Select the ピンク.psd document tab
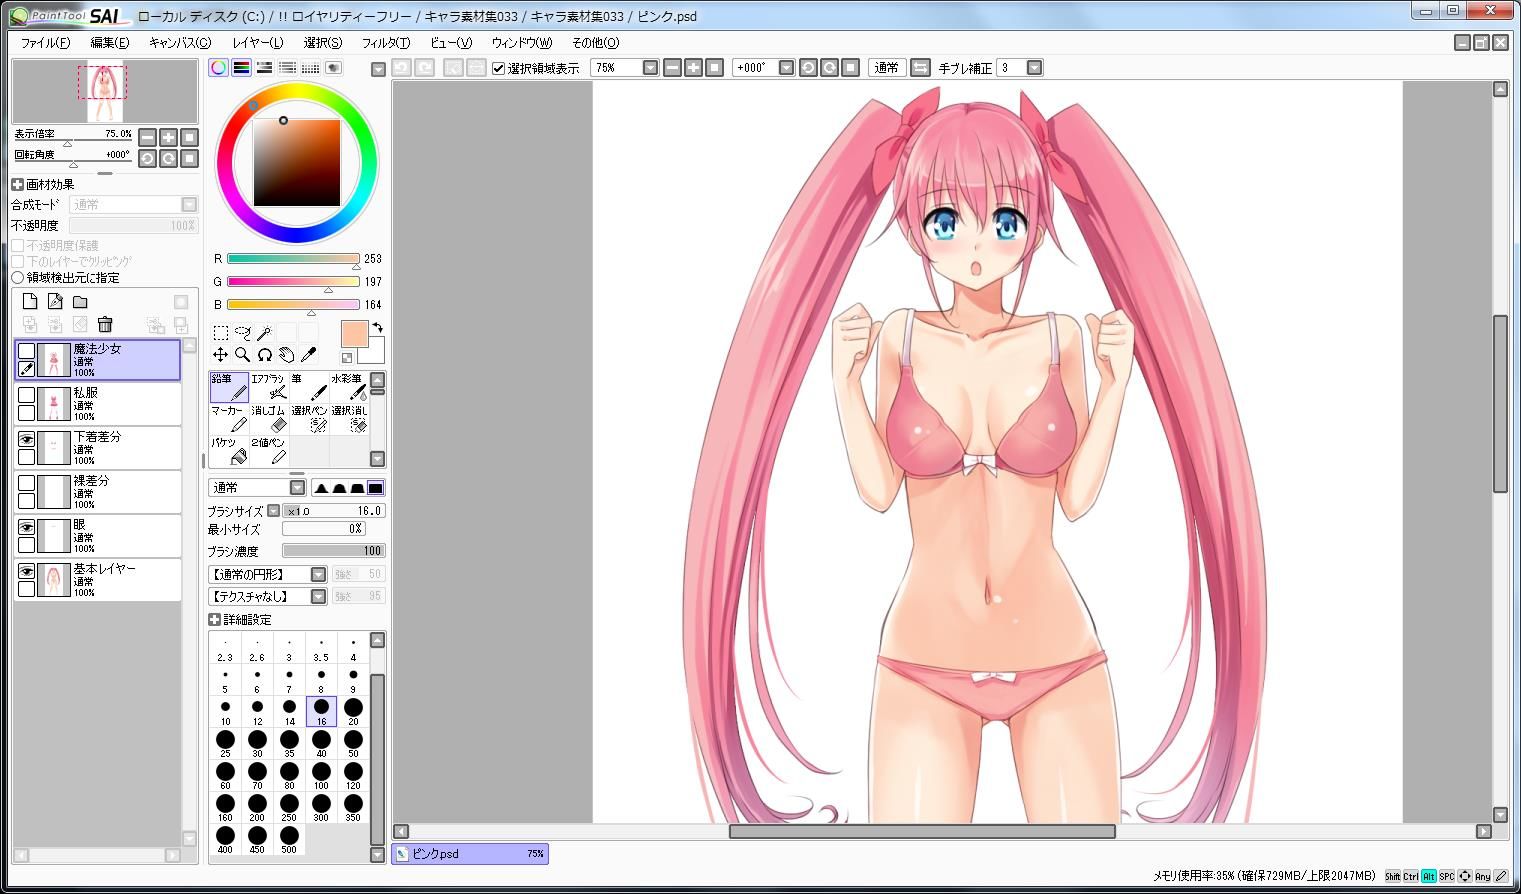 tap(470, 854)
